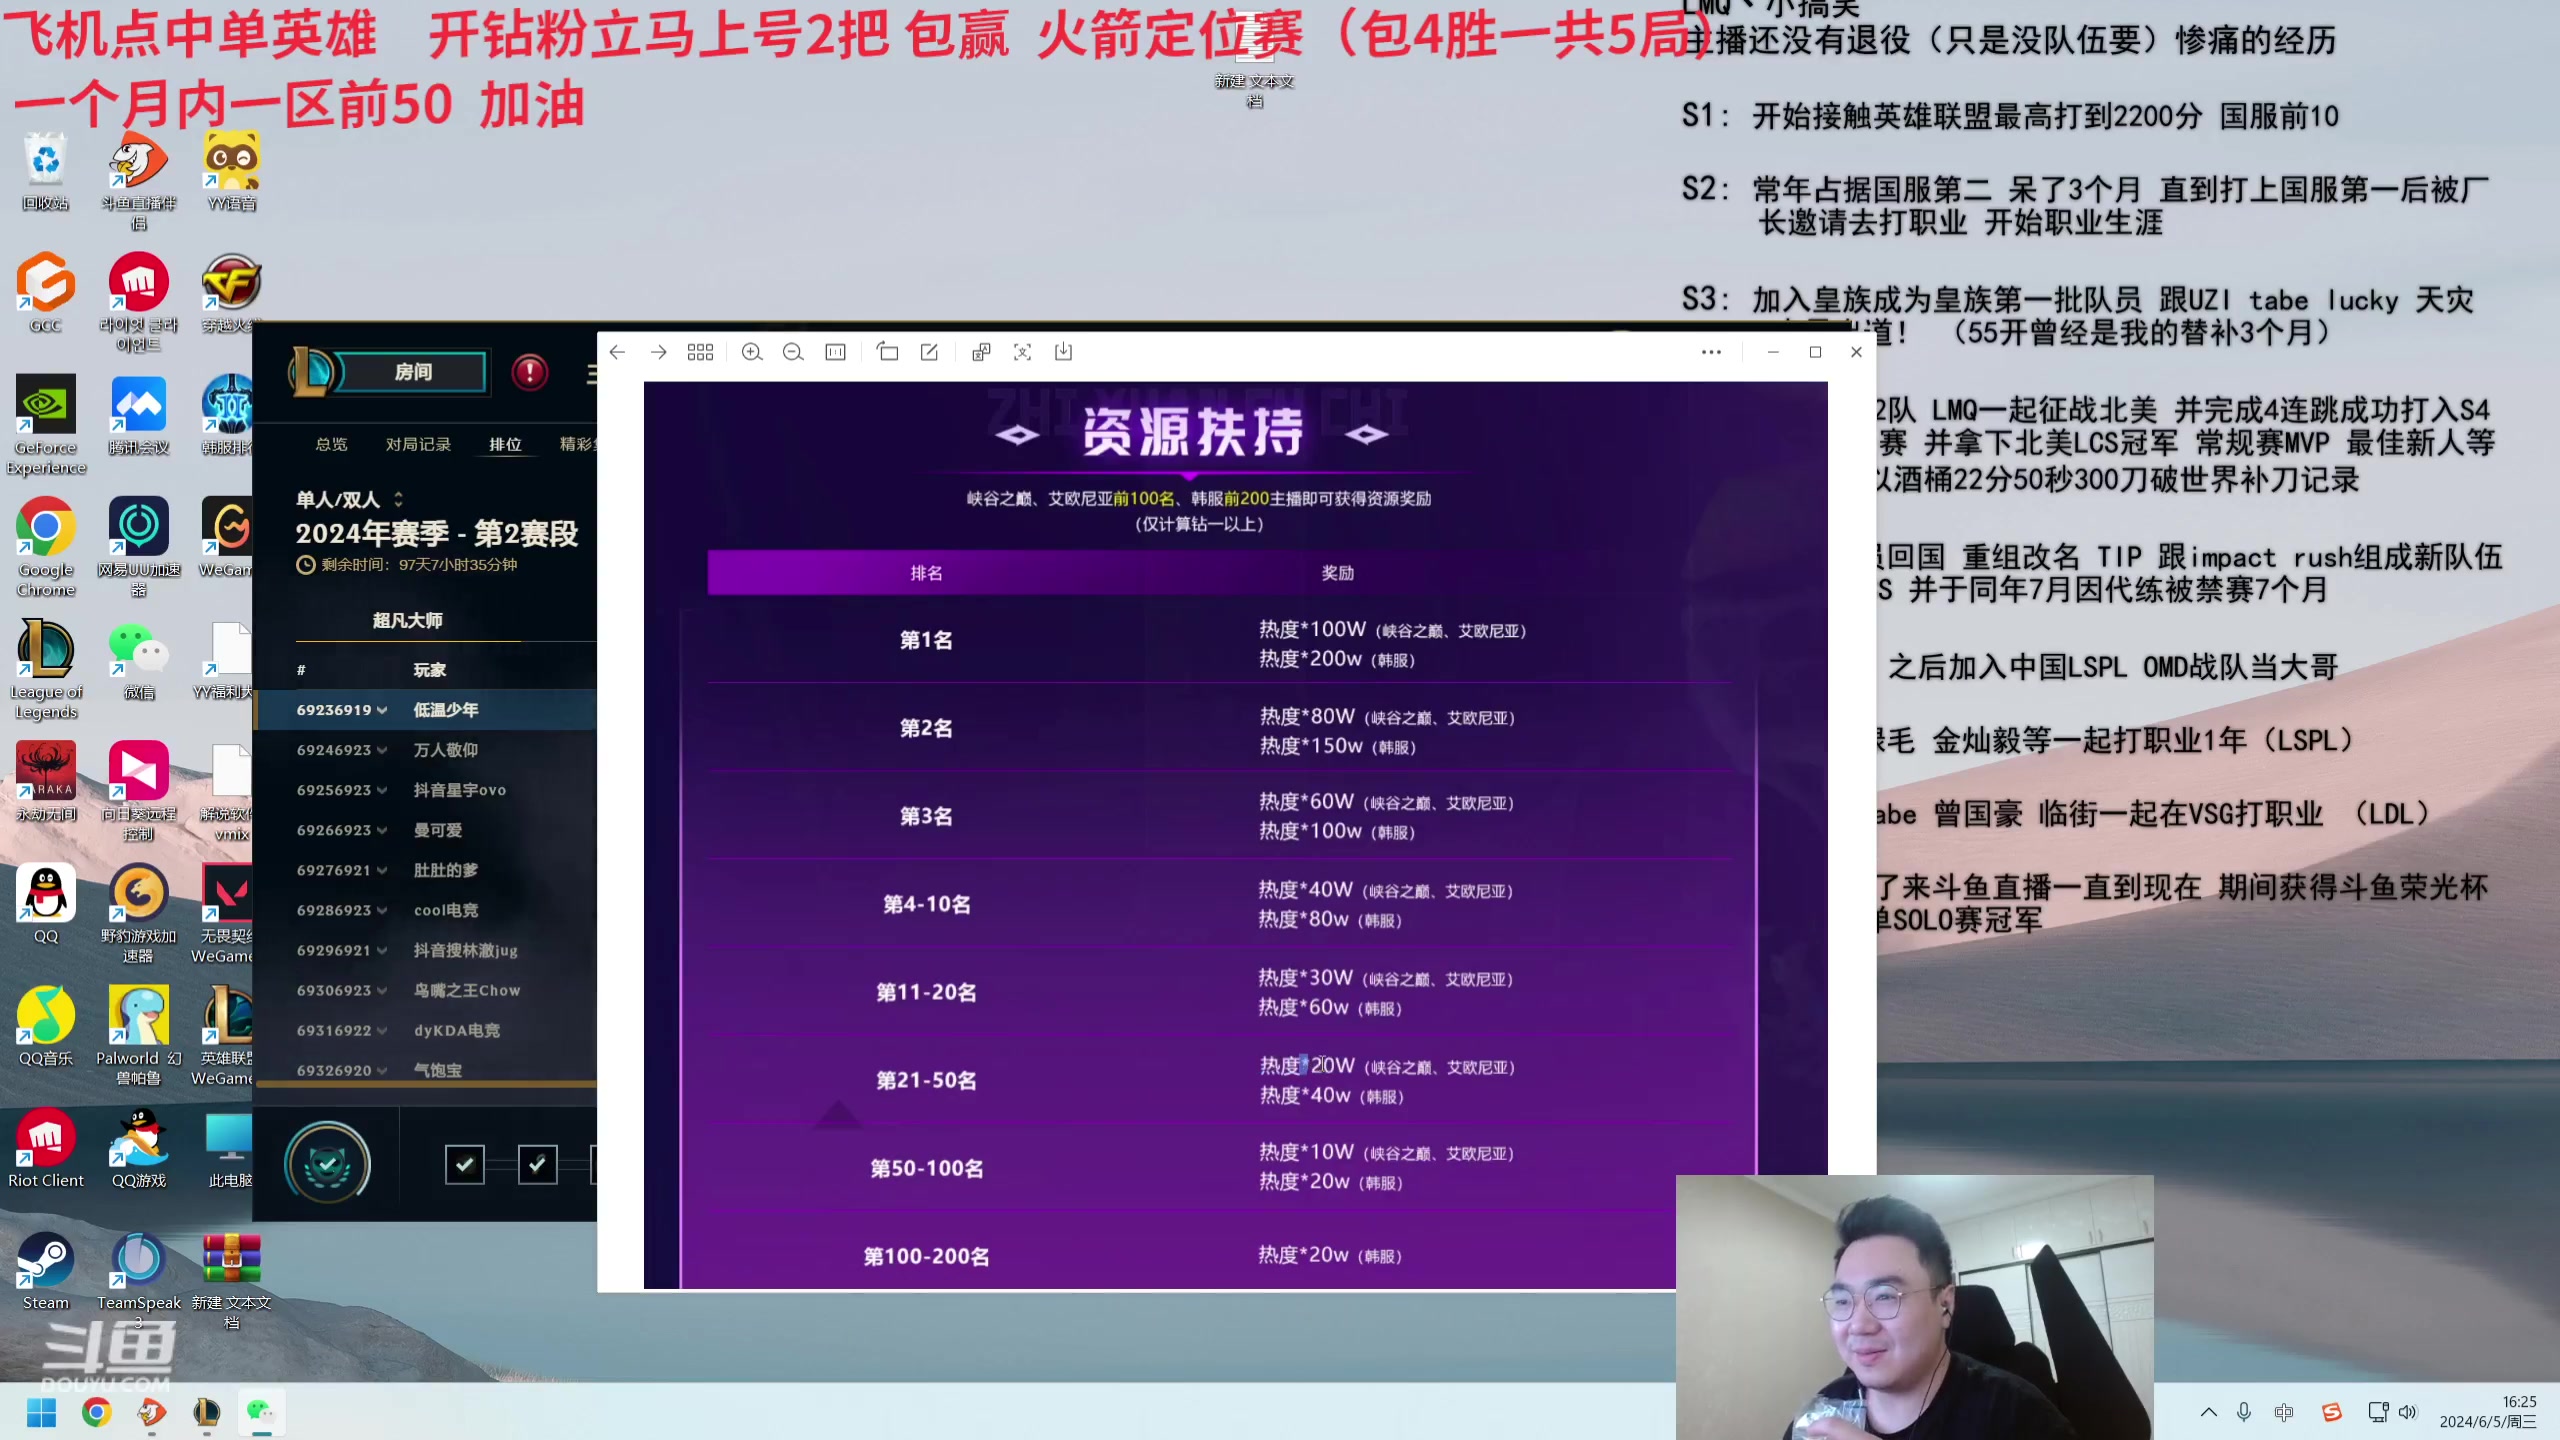
Task: Expand the chevron beside 69296921
Action: (382, 950)
